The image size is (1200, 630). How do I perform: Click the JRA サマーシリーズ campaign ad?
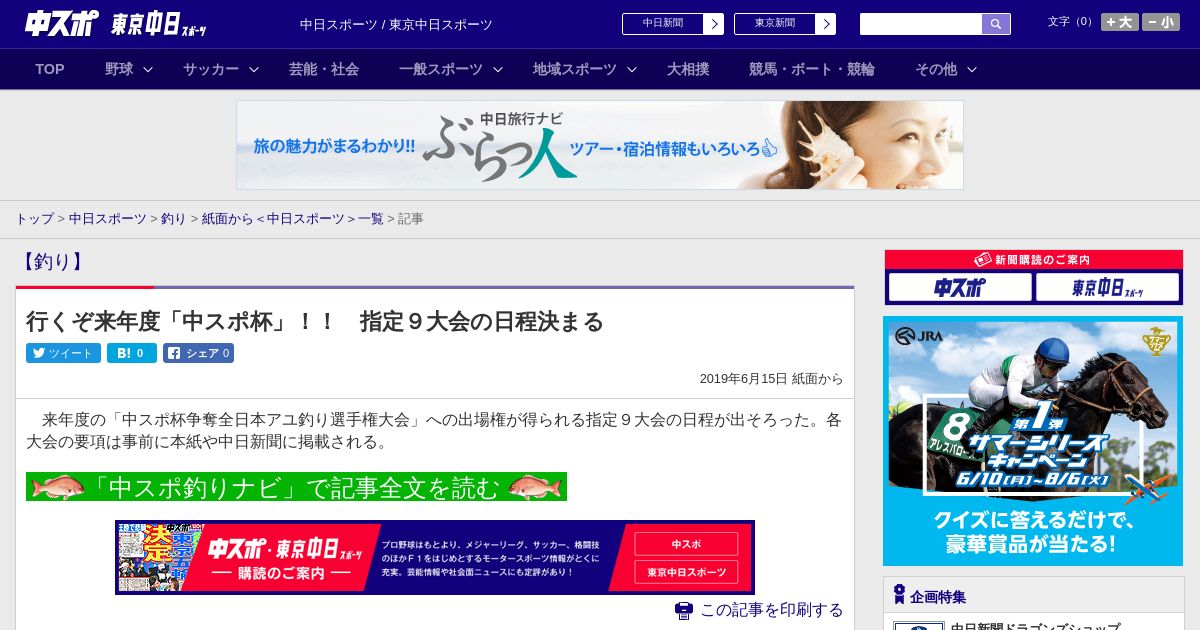(x=1033, y=441)
